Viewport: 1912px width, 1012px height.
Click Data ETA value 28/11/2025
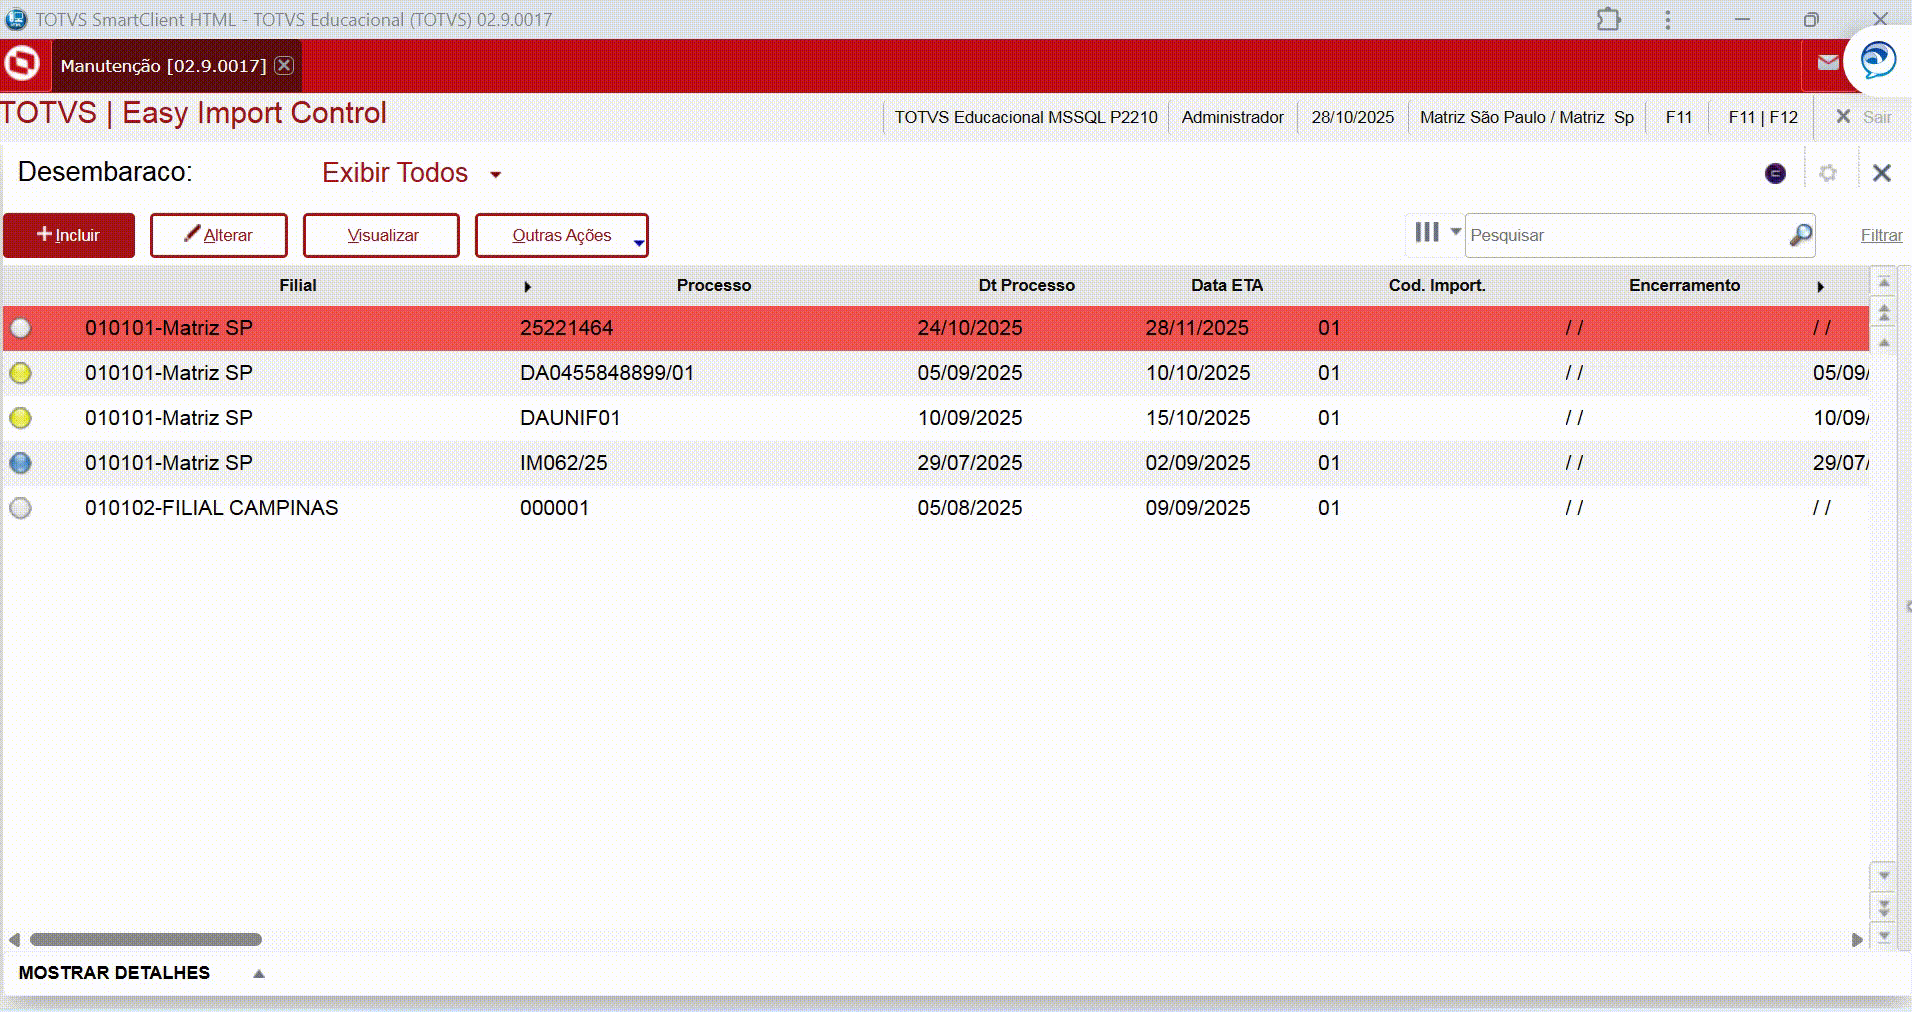click(1197, 328)
